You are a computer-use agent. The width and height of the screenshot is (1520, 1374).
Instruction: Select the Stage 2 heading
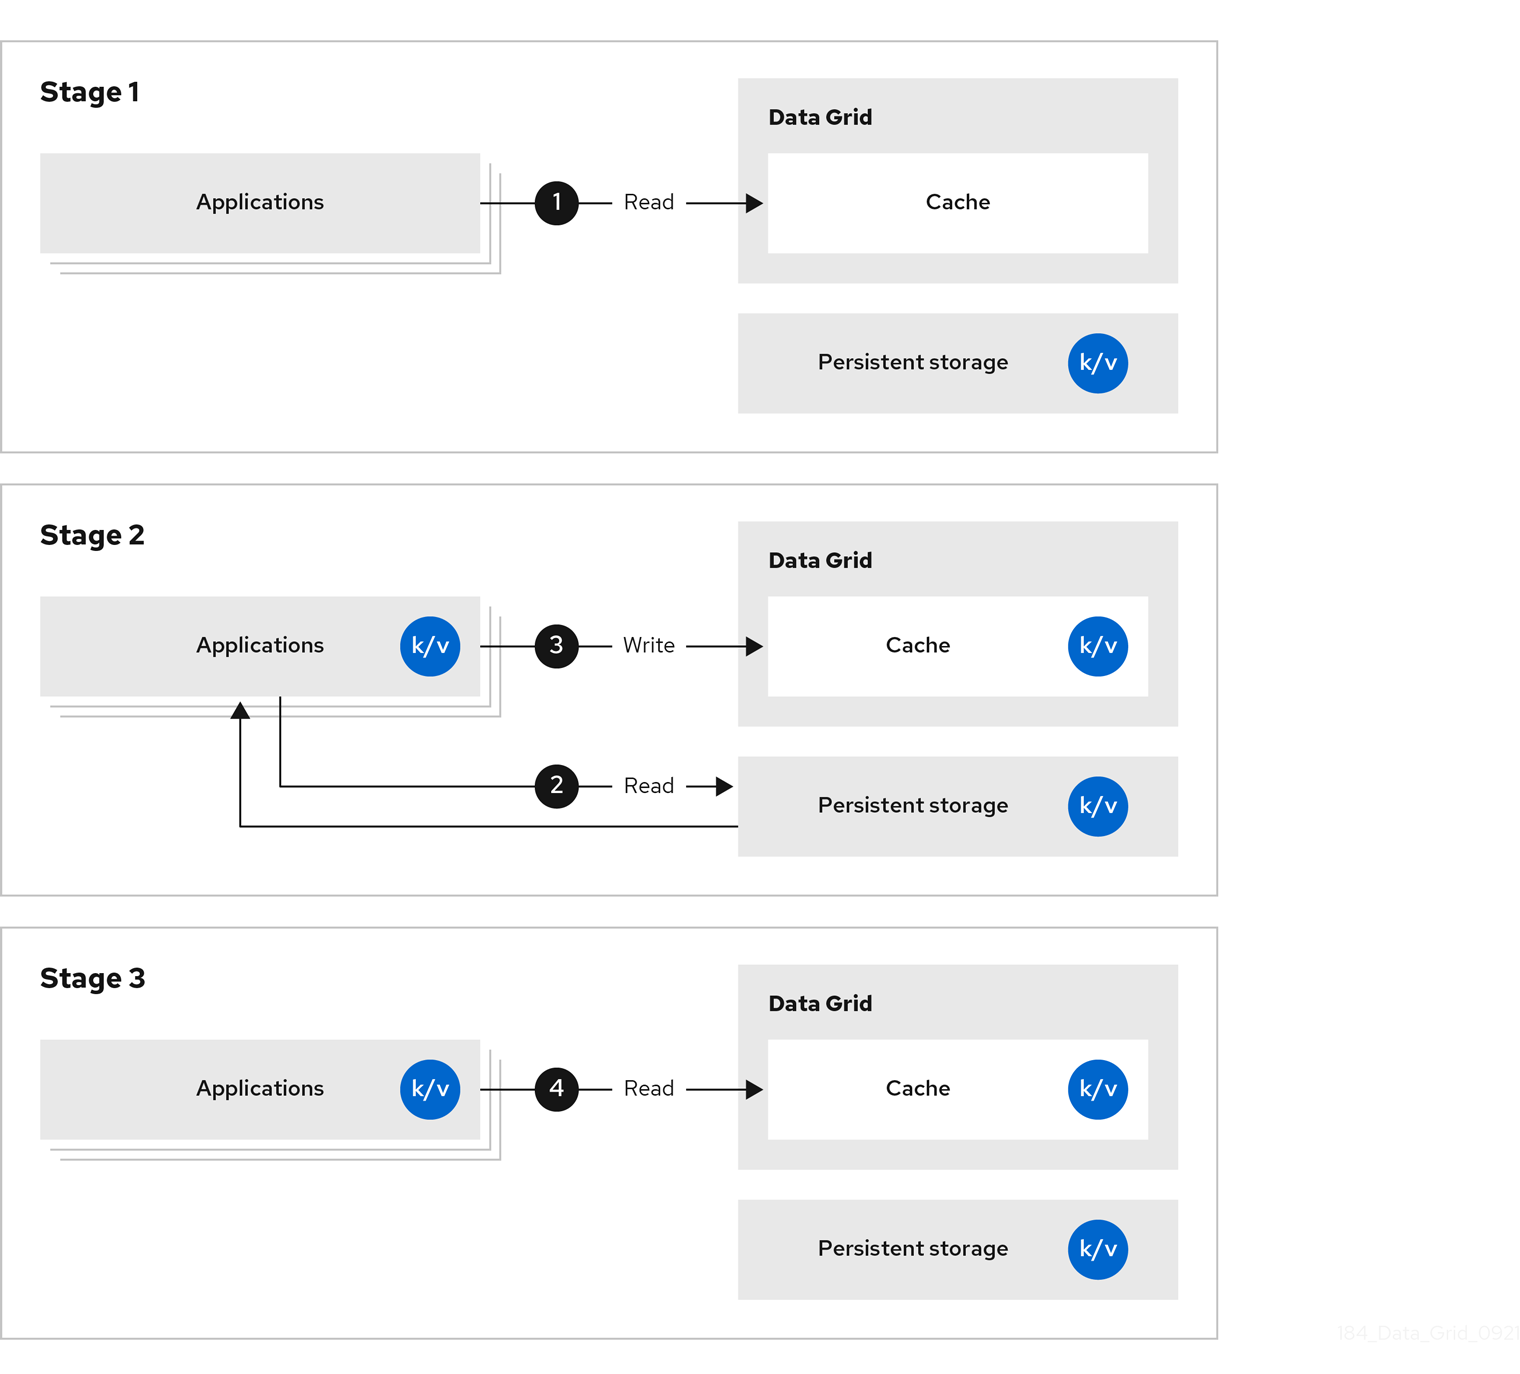coord(92,535)
